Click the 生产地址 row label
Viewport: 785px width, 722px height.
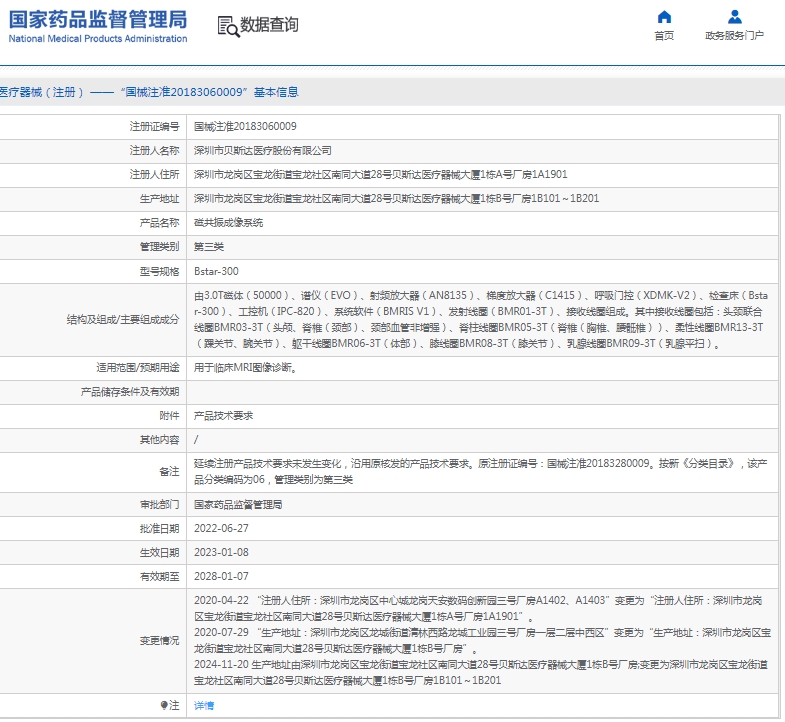[159, 199]
